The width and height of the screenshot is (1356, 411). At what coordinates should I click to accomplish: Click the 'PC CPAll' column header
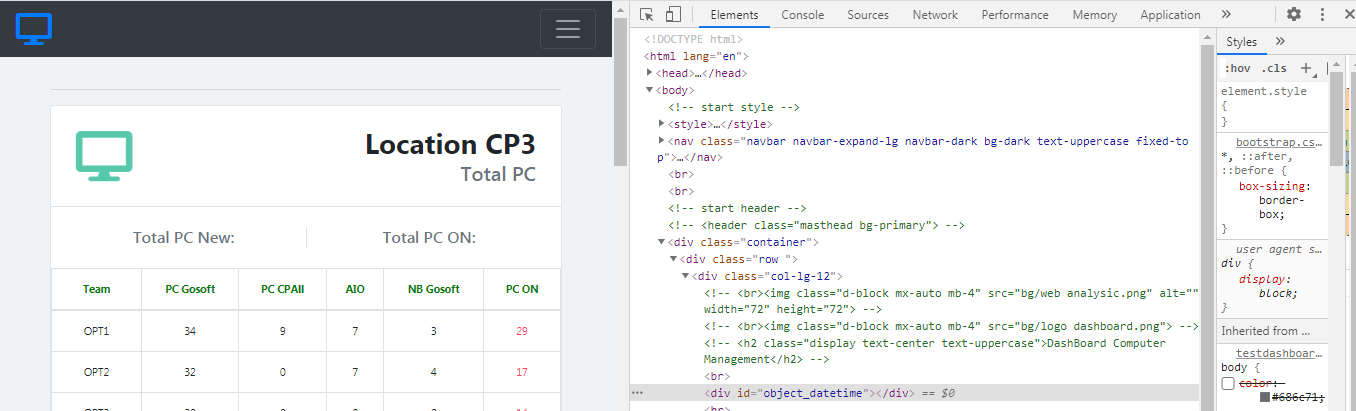(284, 289)
